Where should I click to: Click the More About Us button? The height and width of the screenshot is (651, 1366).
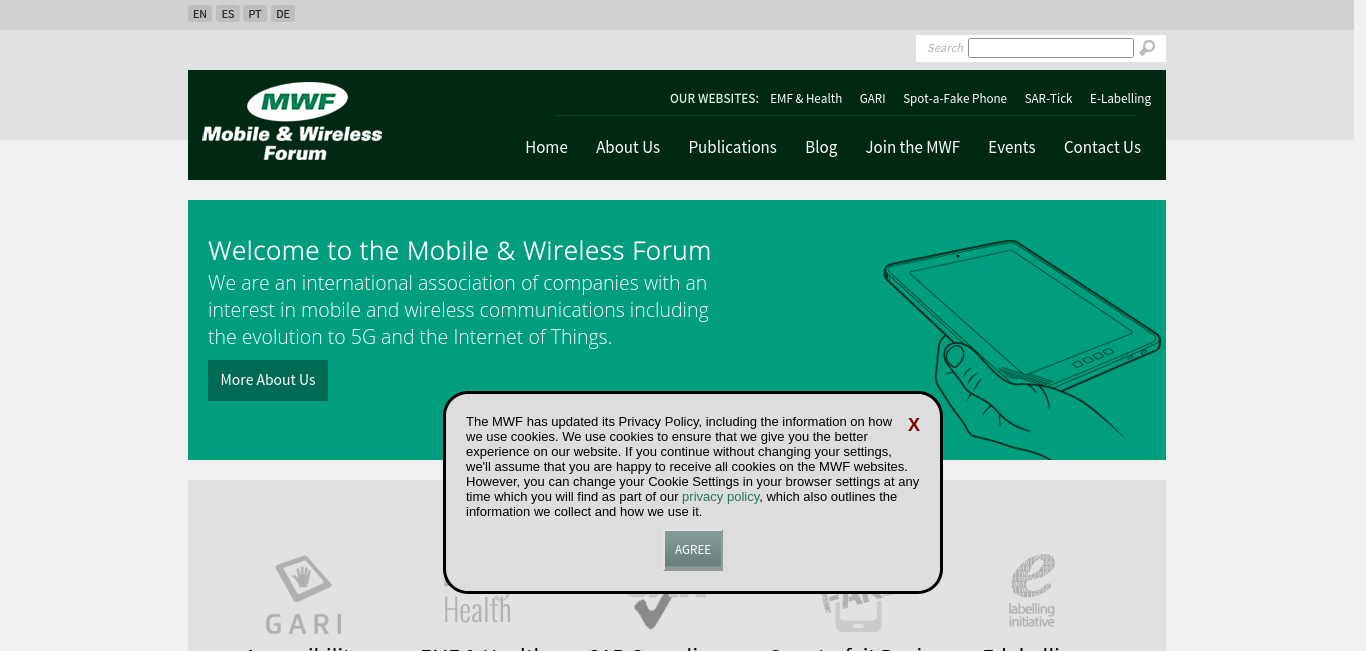[x=268, y=380]
